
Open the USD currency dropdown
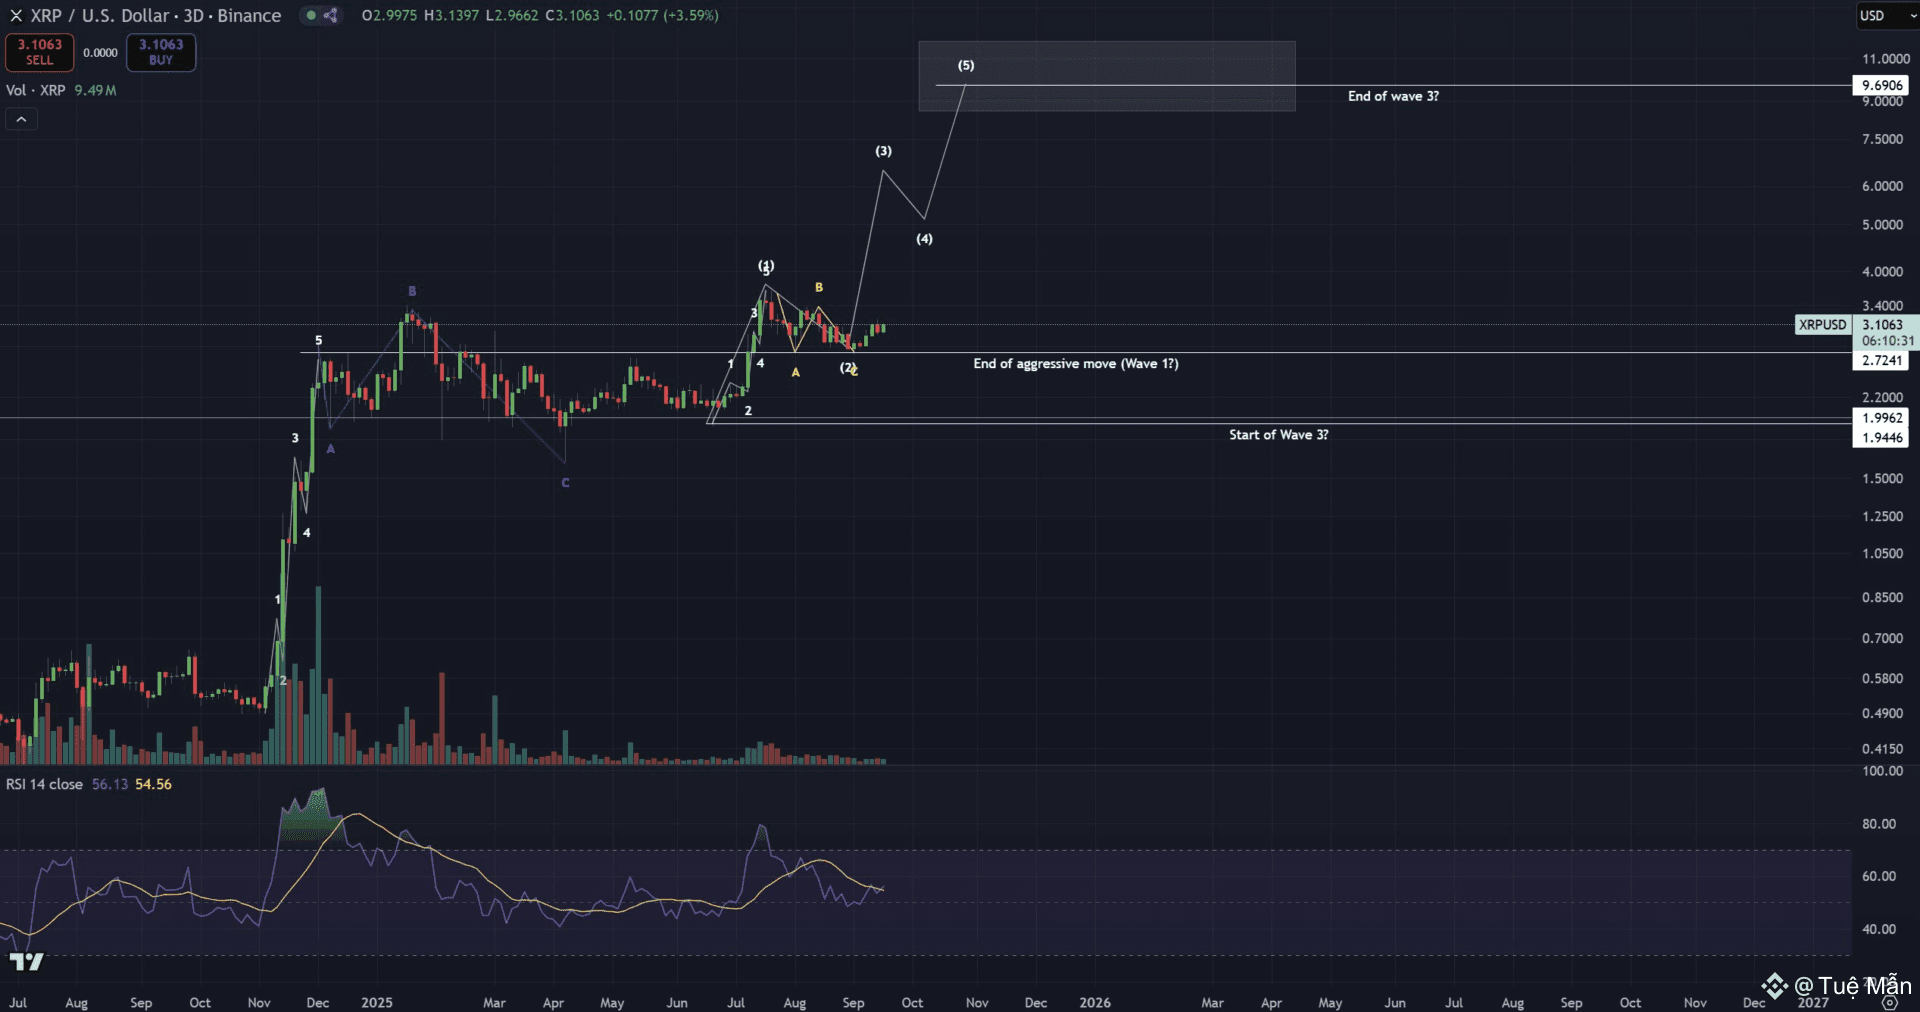point(1887,16)
